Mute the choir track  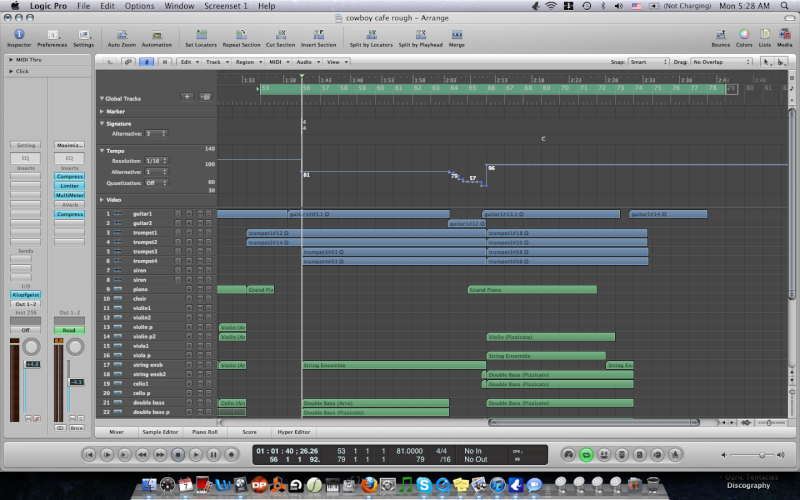[x=200, y=298]
